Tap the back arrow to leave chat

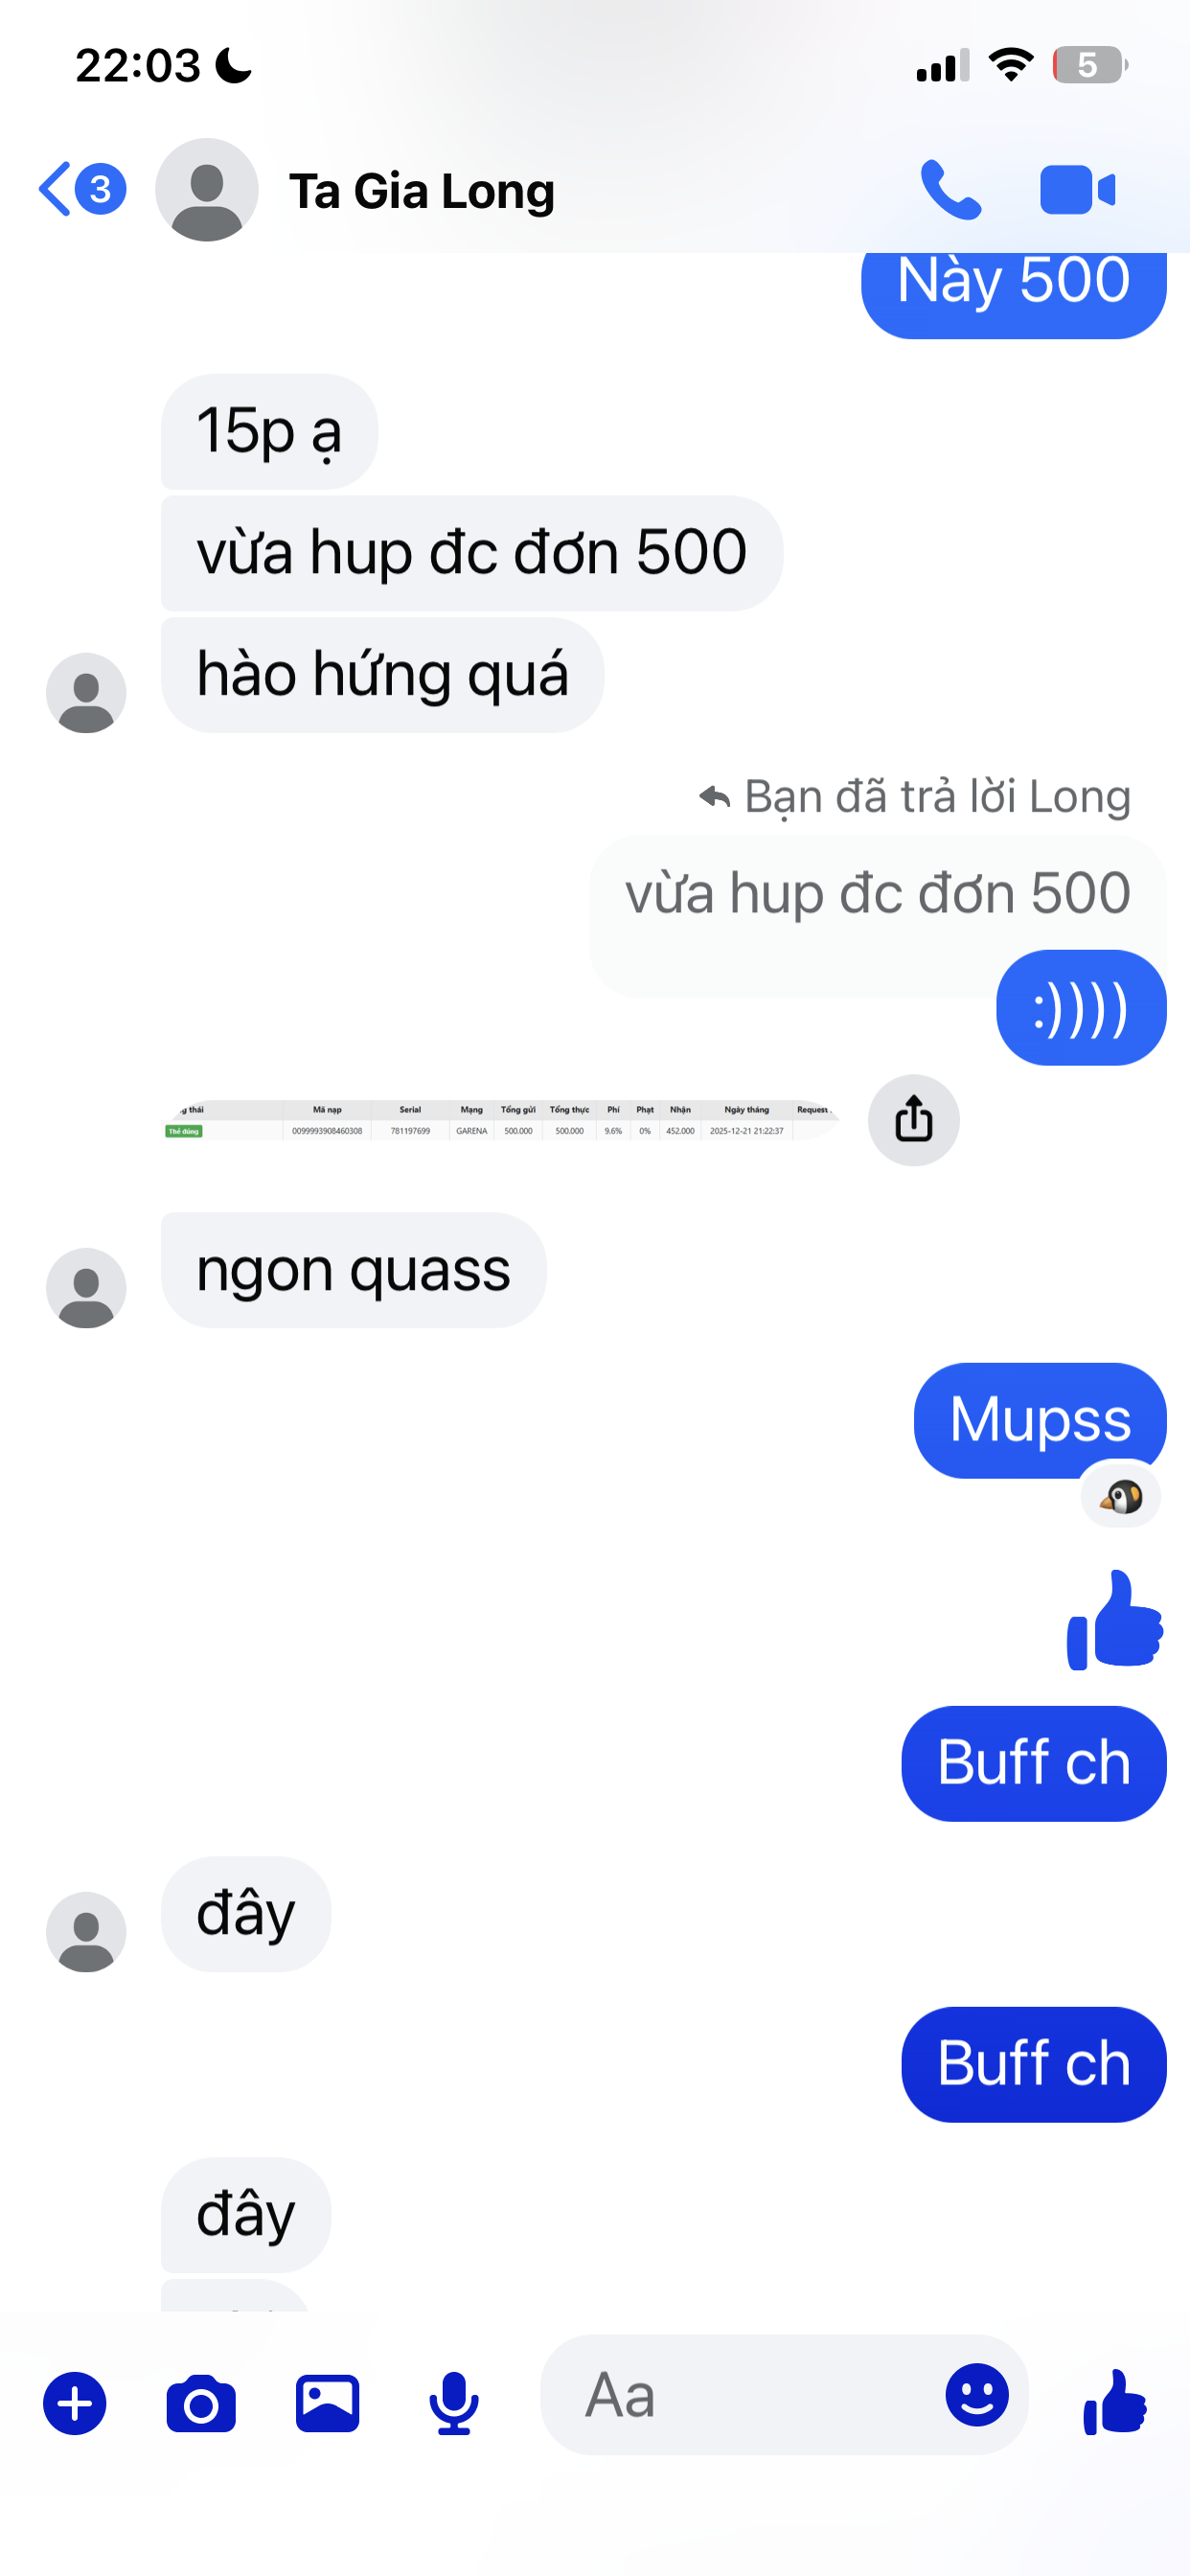56,189
